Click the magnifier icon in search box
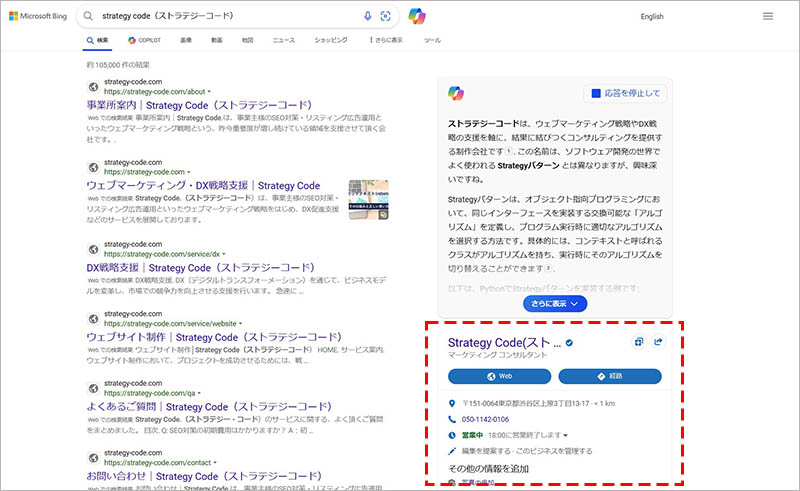 89,17
